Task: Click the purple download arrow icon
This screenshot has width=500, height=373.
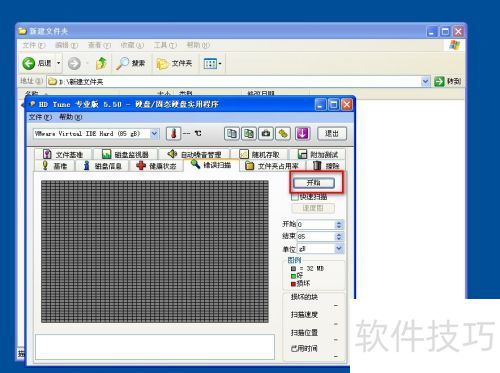Action: 302,134
